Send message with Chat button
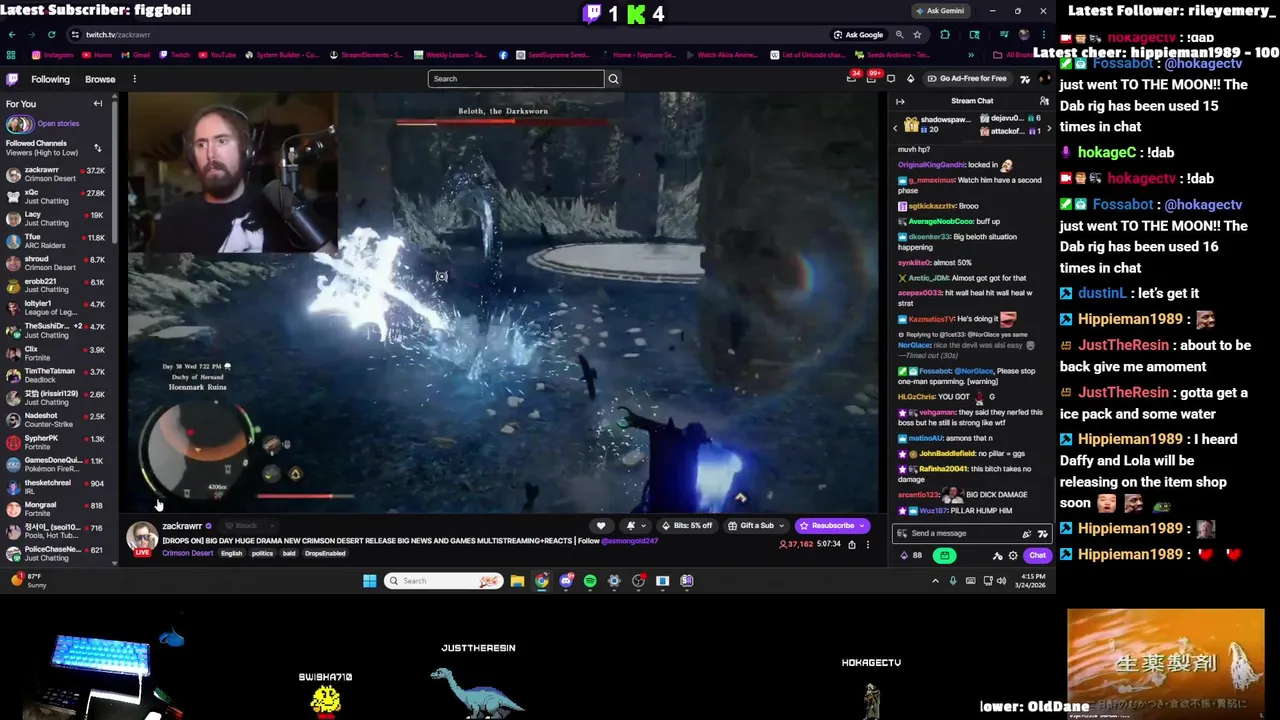 coord(1037,556)
